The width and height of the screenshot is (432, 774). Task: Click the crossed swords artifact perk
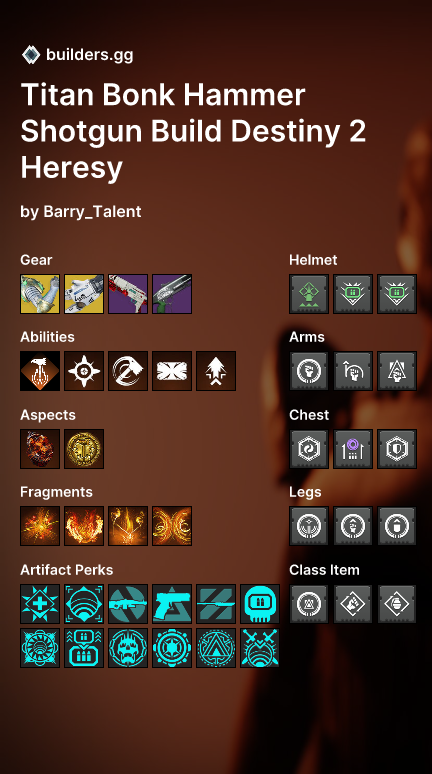tap(260, 648)
